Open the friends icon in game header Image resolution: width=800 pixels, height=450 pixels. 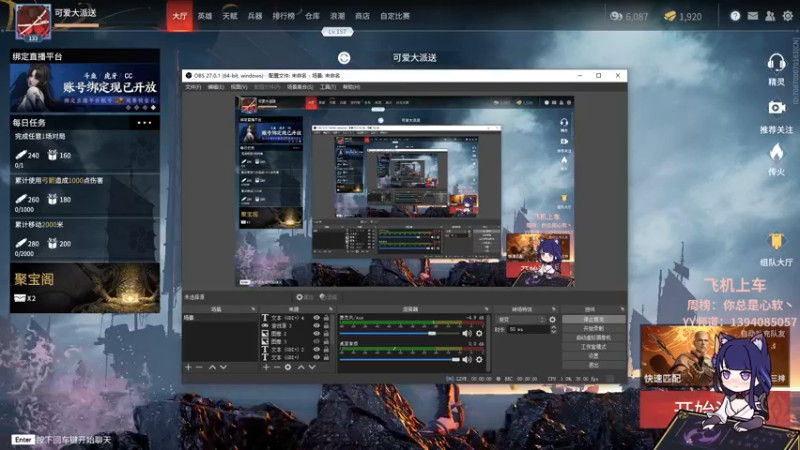770,16
